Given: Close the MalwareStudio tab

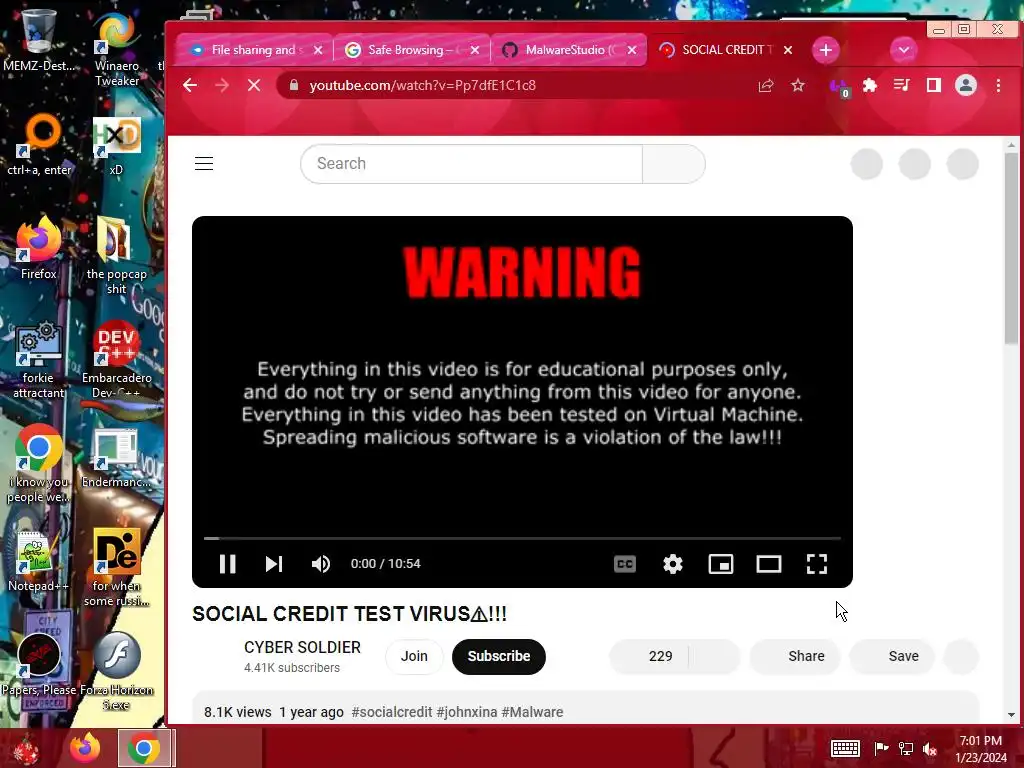Looking at the screenshot, I should pos(632,50).
